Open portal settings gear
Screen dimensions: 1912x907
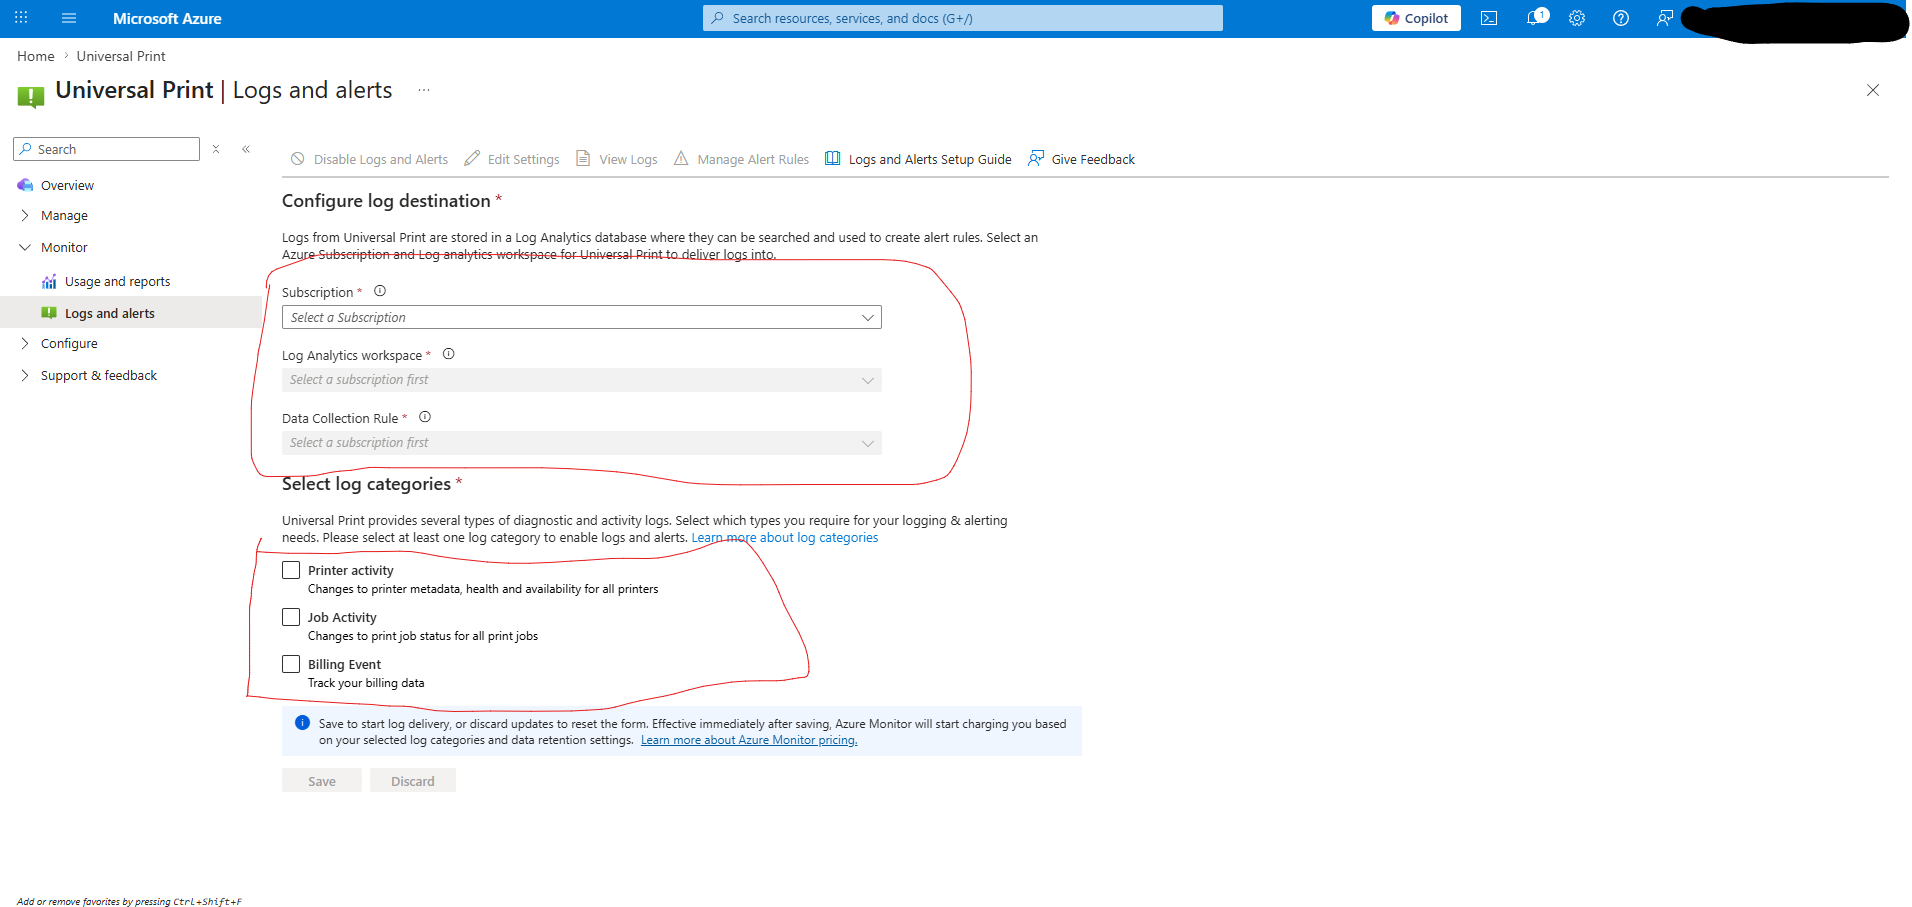coord(1577,18)
